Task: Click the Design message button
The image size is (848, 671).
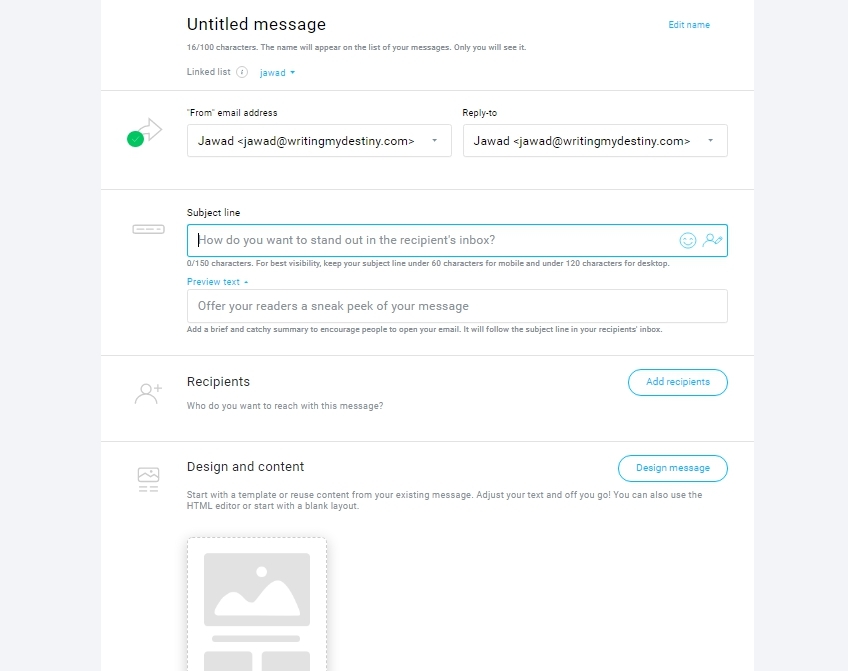Action: click(x=673, y=468)
